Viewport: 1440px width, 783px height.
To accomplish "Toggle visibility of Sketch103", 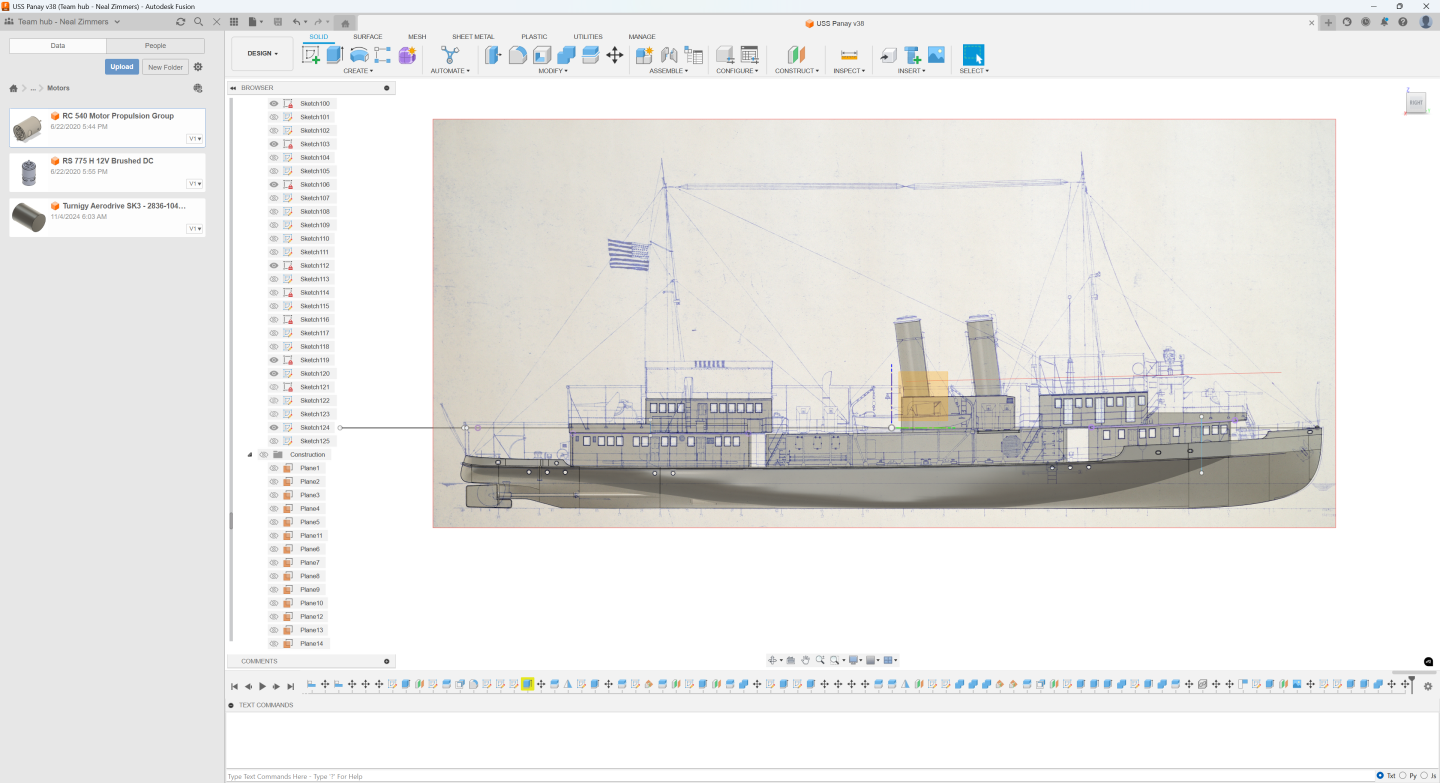I will coord(274,144).
